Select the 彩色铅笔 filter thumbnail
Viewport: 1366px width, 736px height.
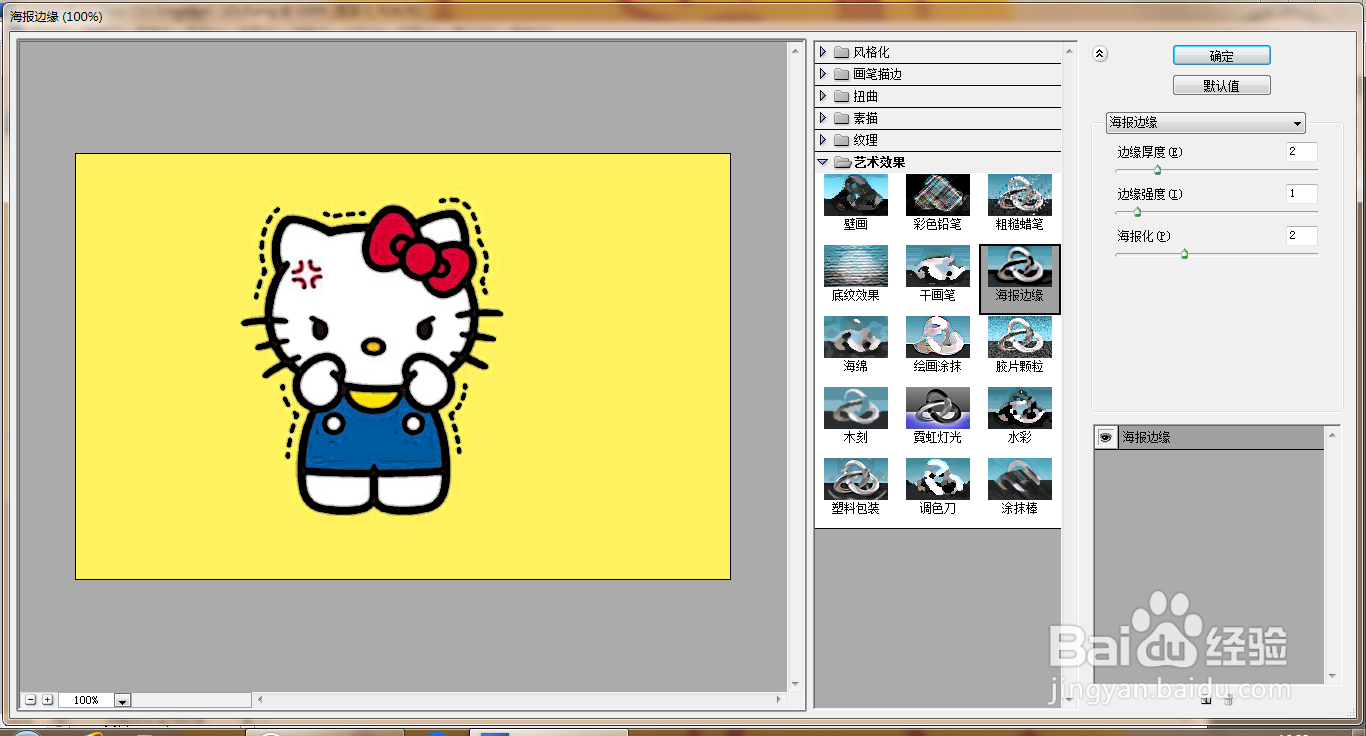[x=937, y=202]
